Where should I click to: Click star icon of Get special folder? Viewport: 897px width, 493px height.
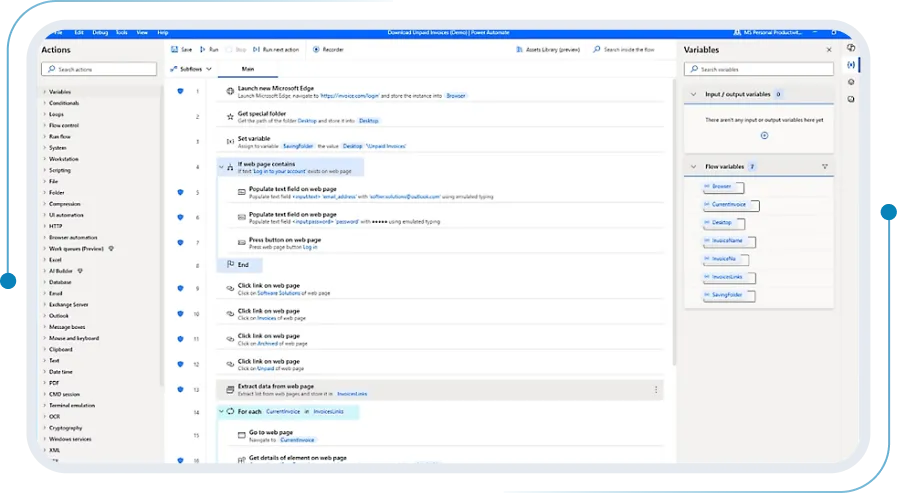(x=230, y=117)
